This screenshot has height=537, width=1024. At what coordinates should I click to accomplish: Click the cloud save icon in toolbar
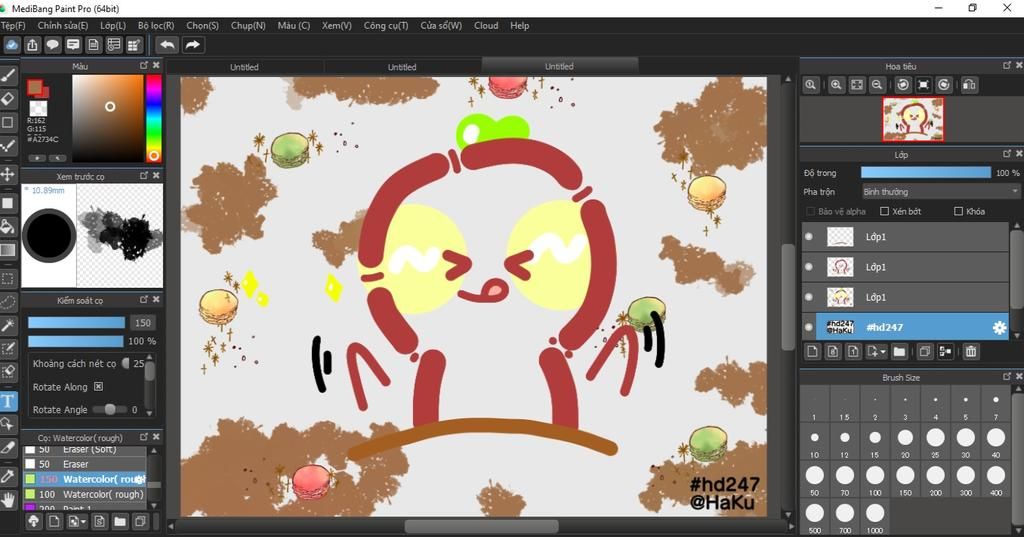[12, 44]
